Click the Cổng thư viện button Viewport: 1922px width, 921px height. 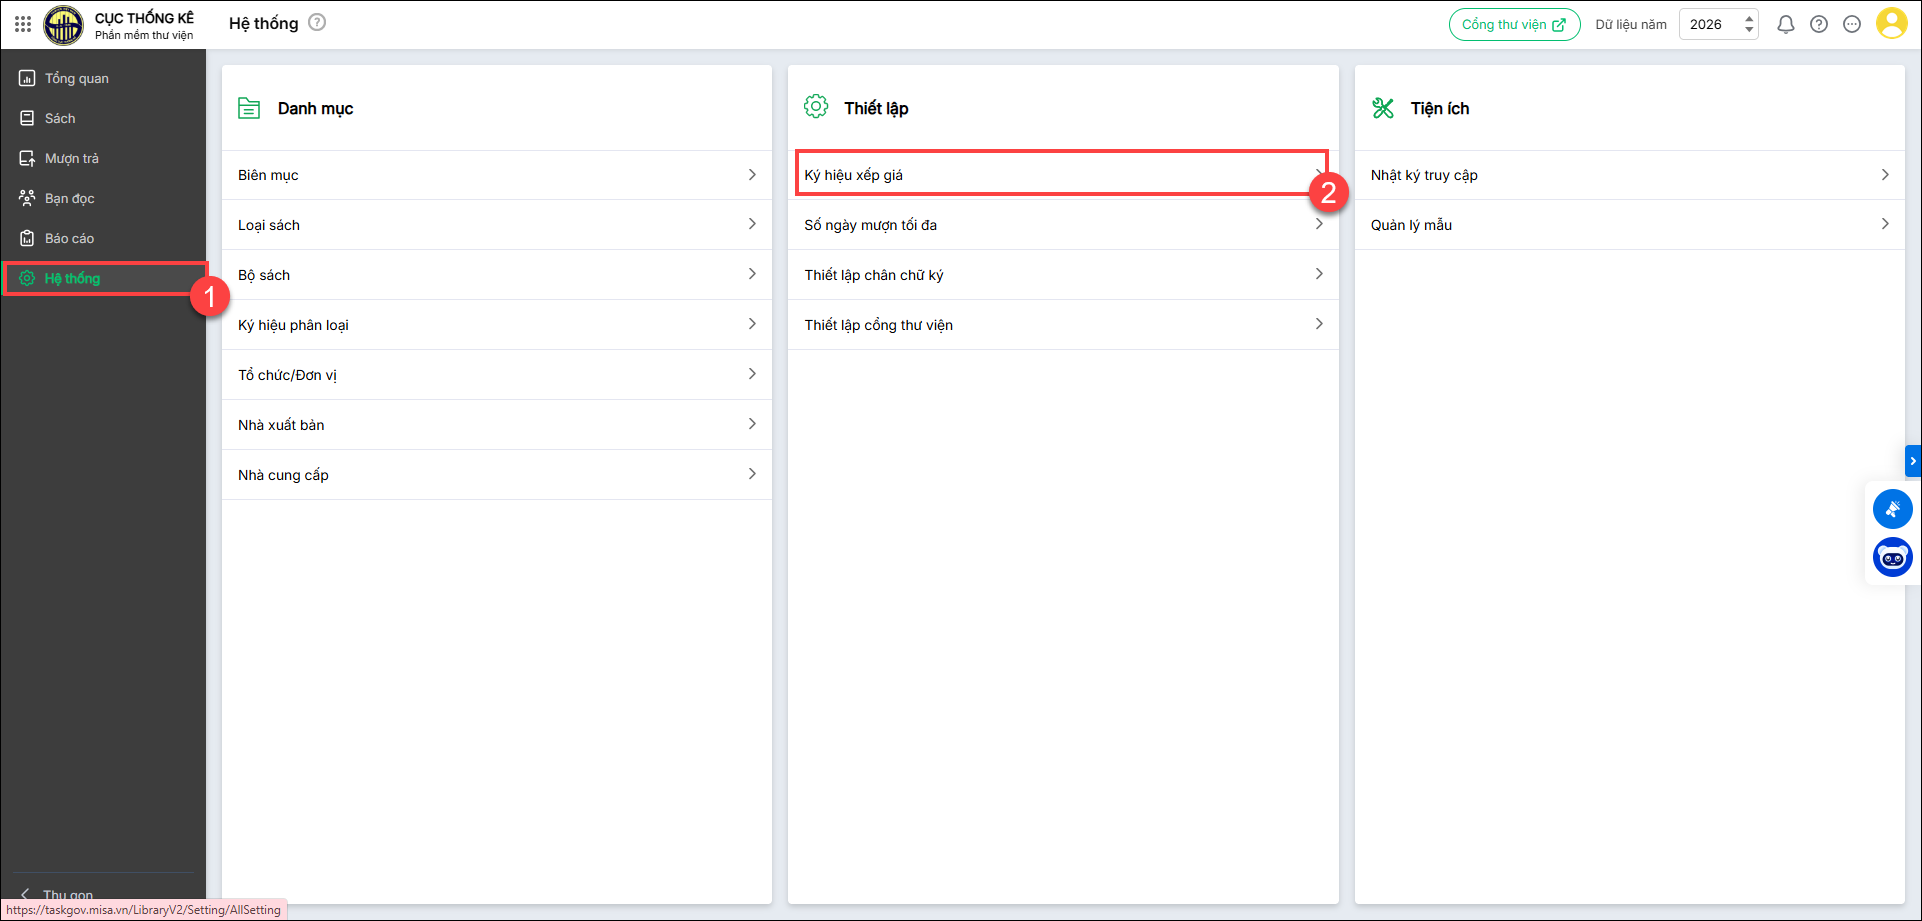pyautogui.click(x=1514, y=24)
